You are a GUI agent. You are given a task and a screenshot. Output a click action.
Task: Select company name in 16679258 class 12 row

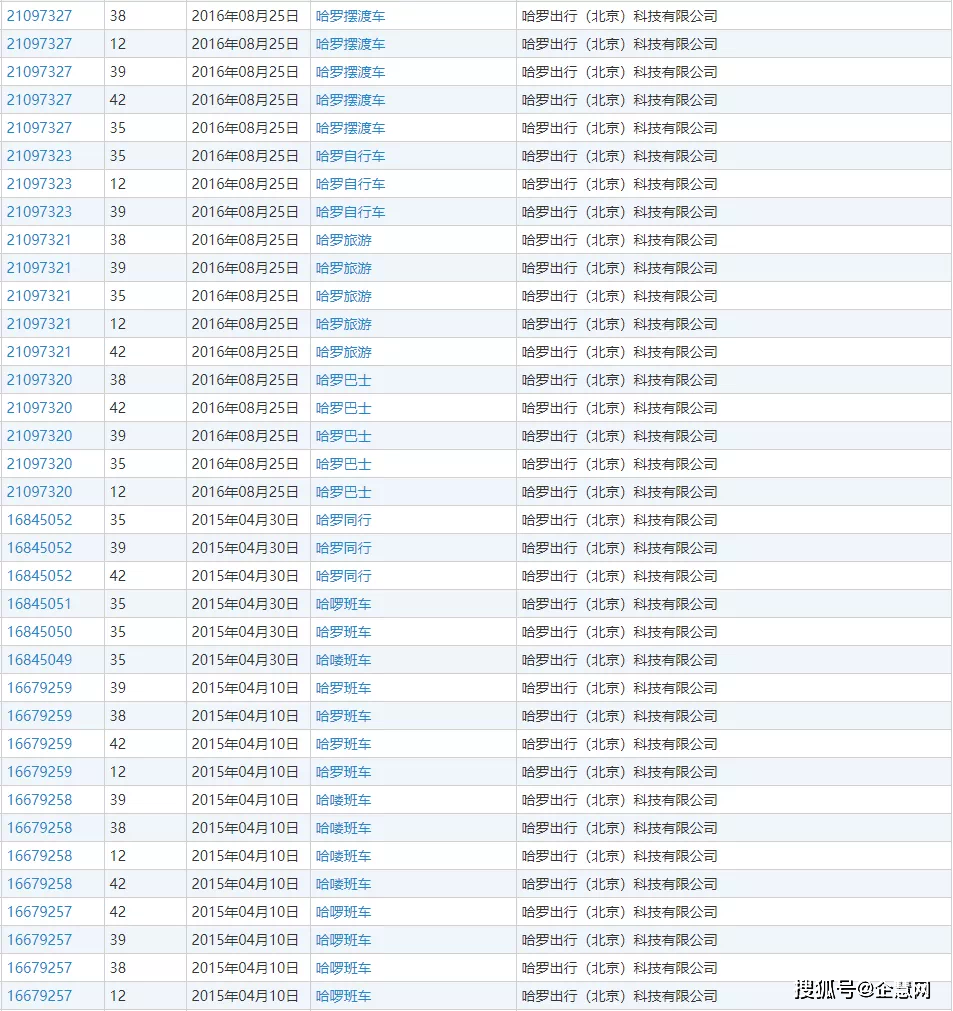click(620, 856)
